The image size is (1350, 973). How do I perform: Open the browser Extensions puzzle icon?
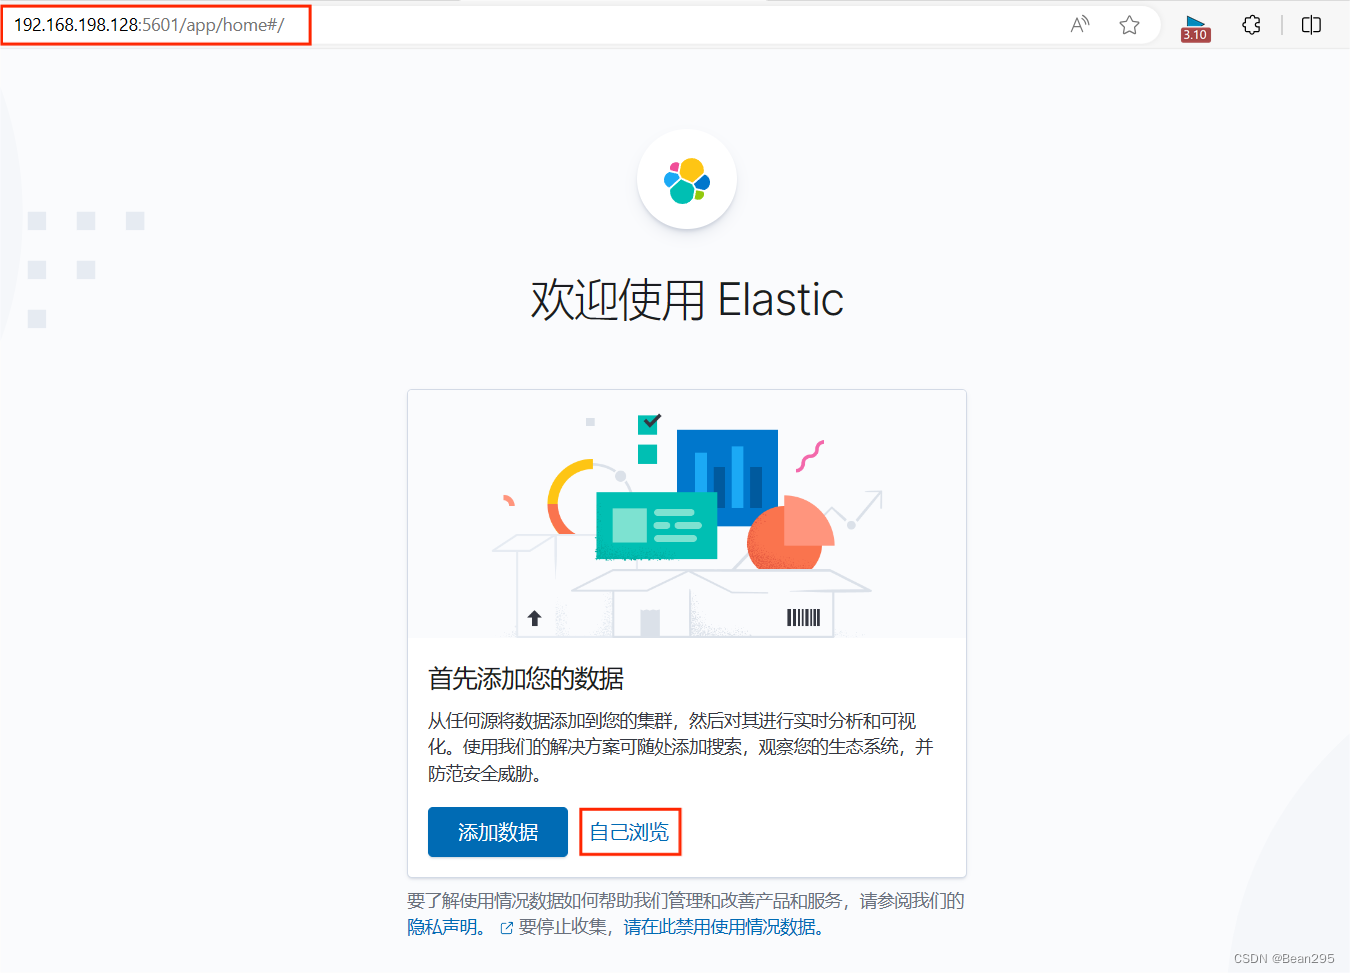[1251, 25]
